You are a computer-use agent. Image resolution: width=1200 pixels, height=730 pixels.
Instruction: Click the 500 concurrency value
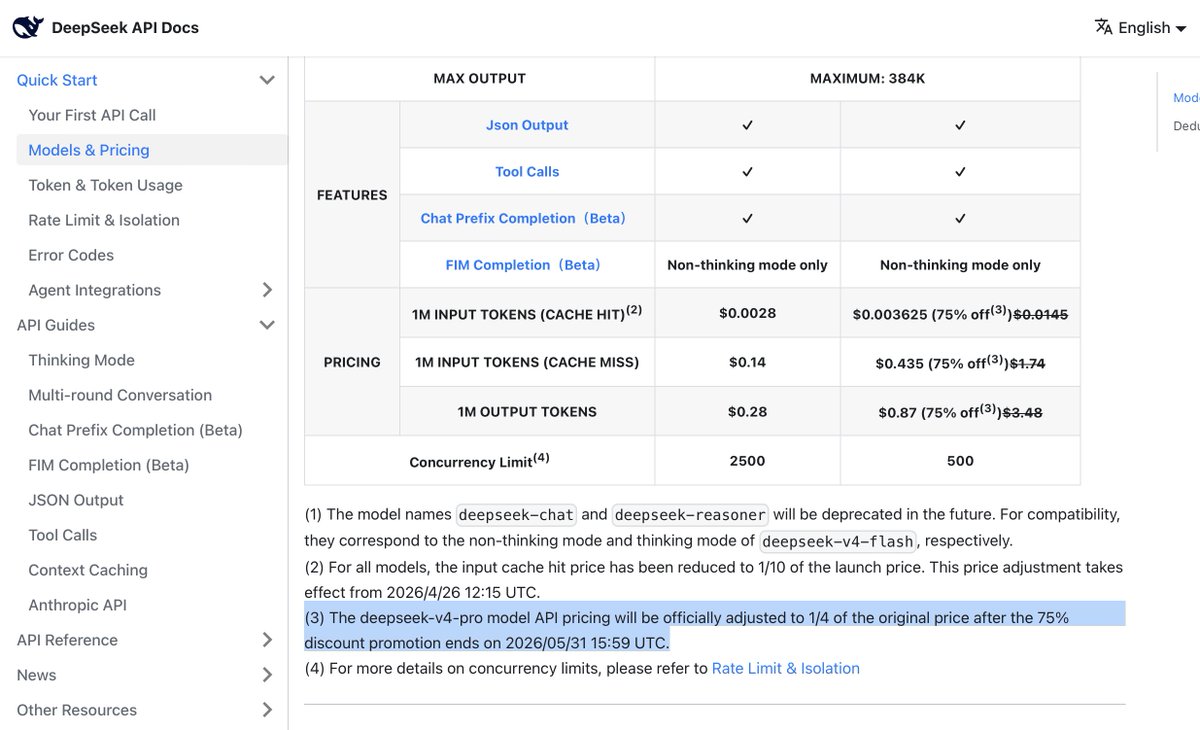pos(960,461)
